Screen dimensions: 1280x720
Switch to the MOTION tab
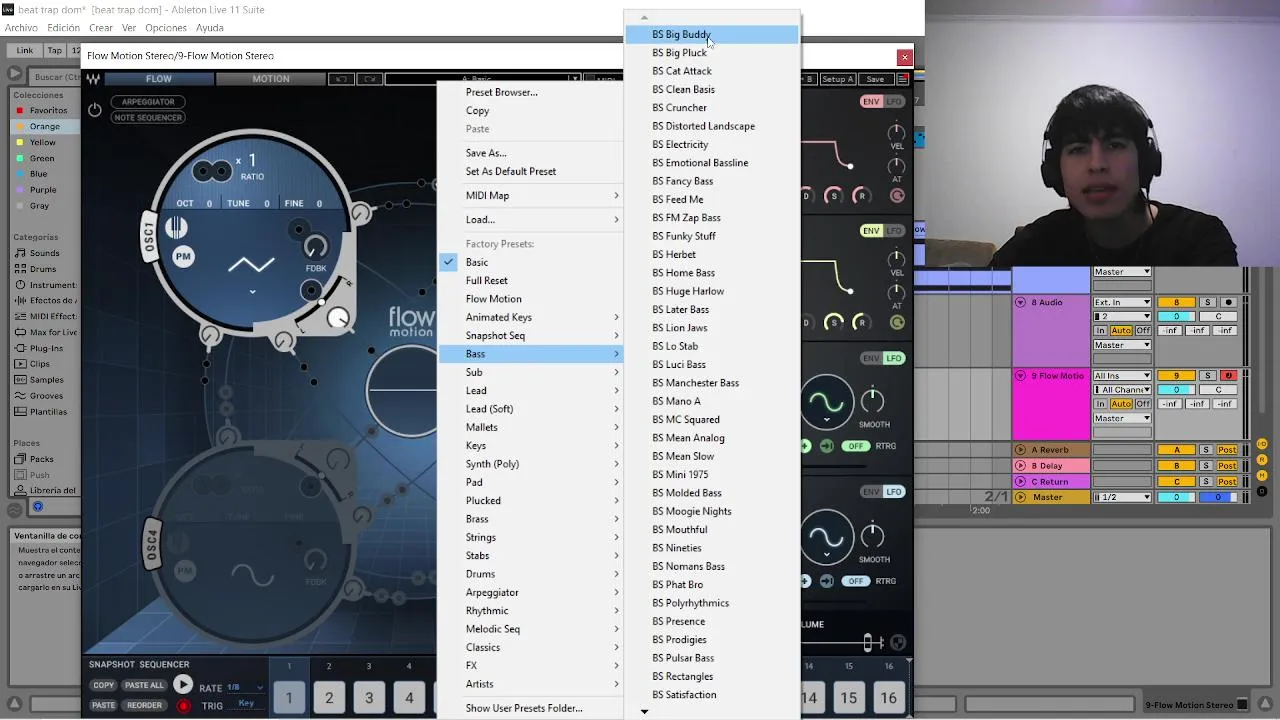pos(270,79)
